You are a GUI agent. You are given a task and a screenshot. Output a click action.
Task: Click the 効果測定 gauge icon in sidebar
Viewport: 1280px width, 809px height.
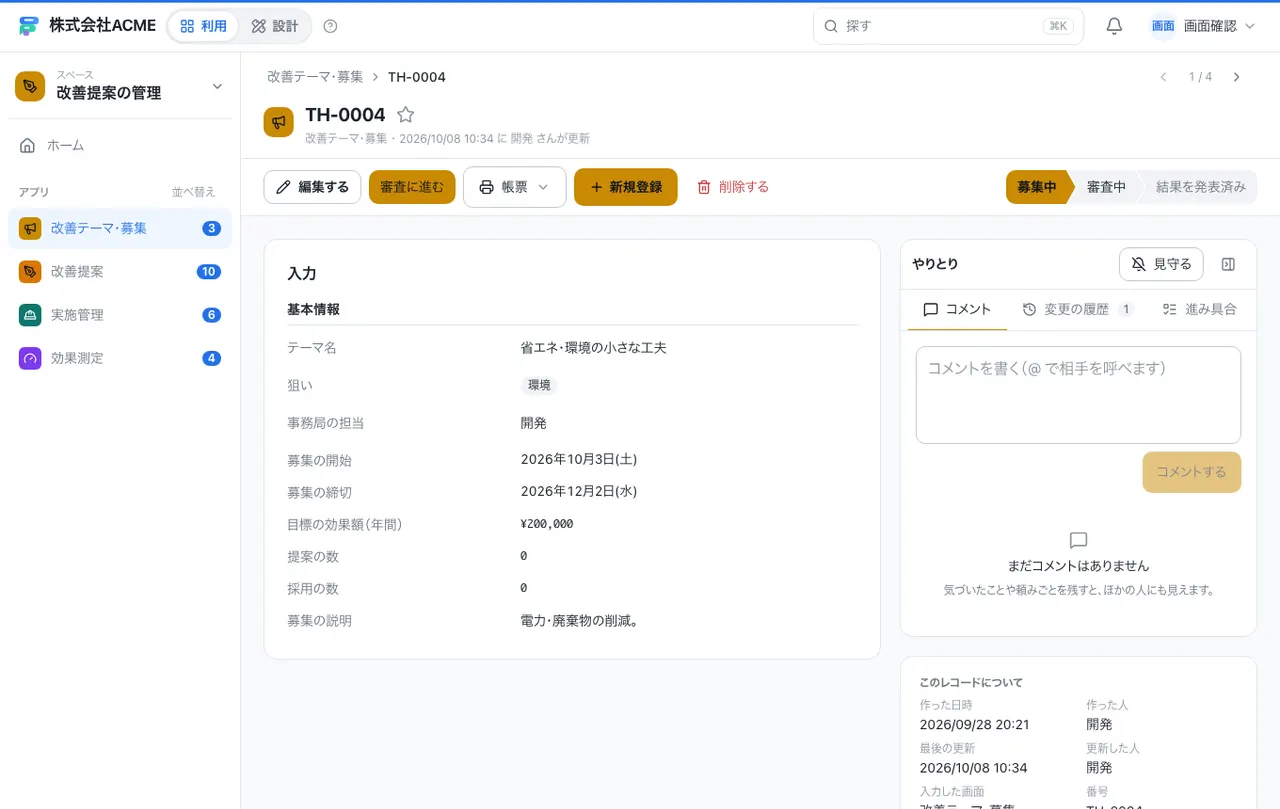(30, 358)
